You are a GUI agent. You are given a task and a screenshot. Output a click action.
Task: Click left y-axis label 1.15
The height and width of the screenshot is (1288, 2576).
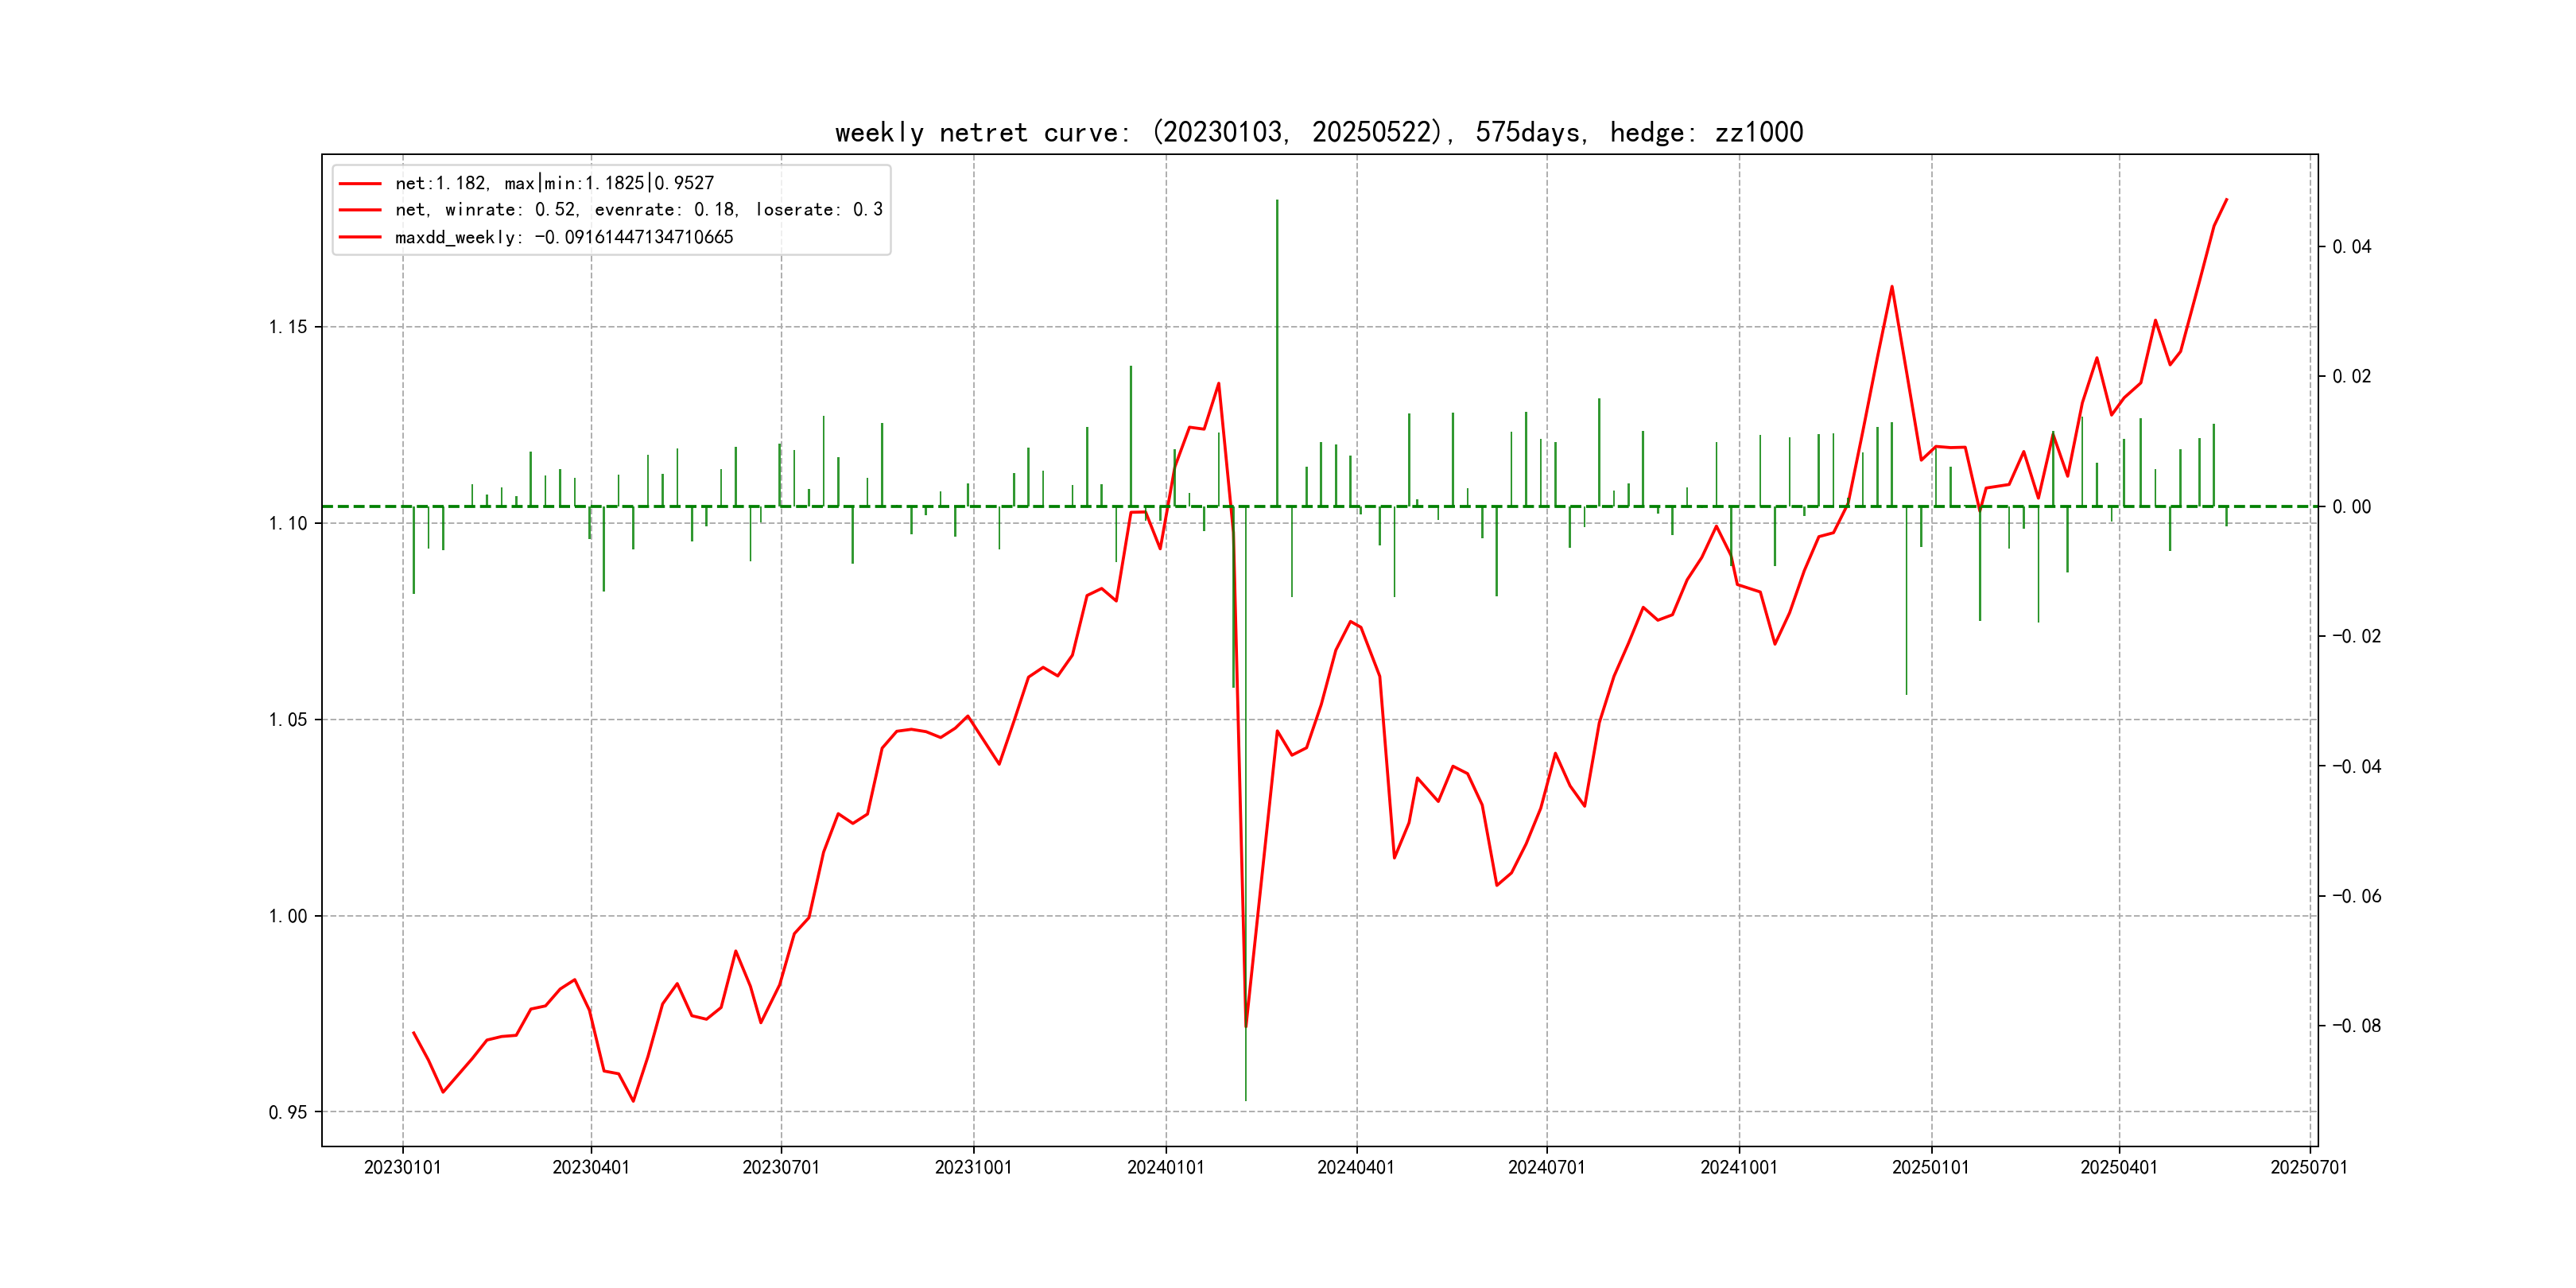coord(288,327)
